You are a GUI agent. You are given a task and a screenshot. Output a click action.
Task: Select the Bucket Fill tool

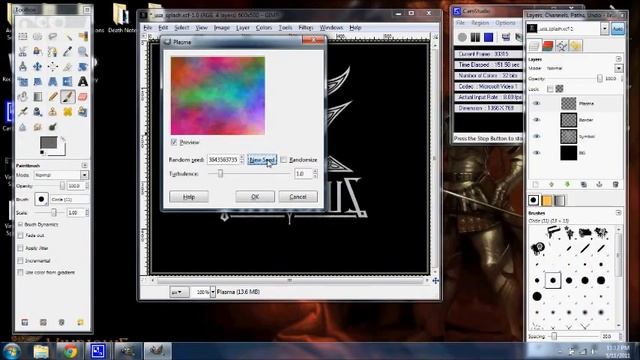pos(22,97)
